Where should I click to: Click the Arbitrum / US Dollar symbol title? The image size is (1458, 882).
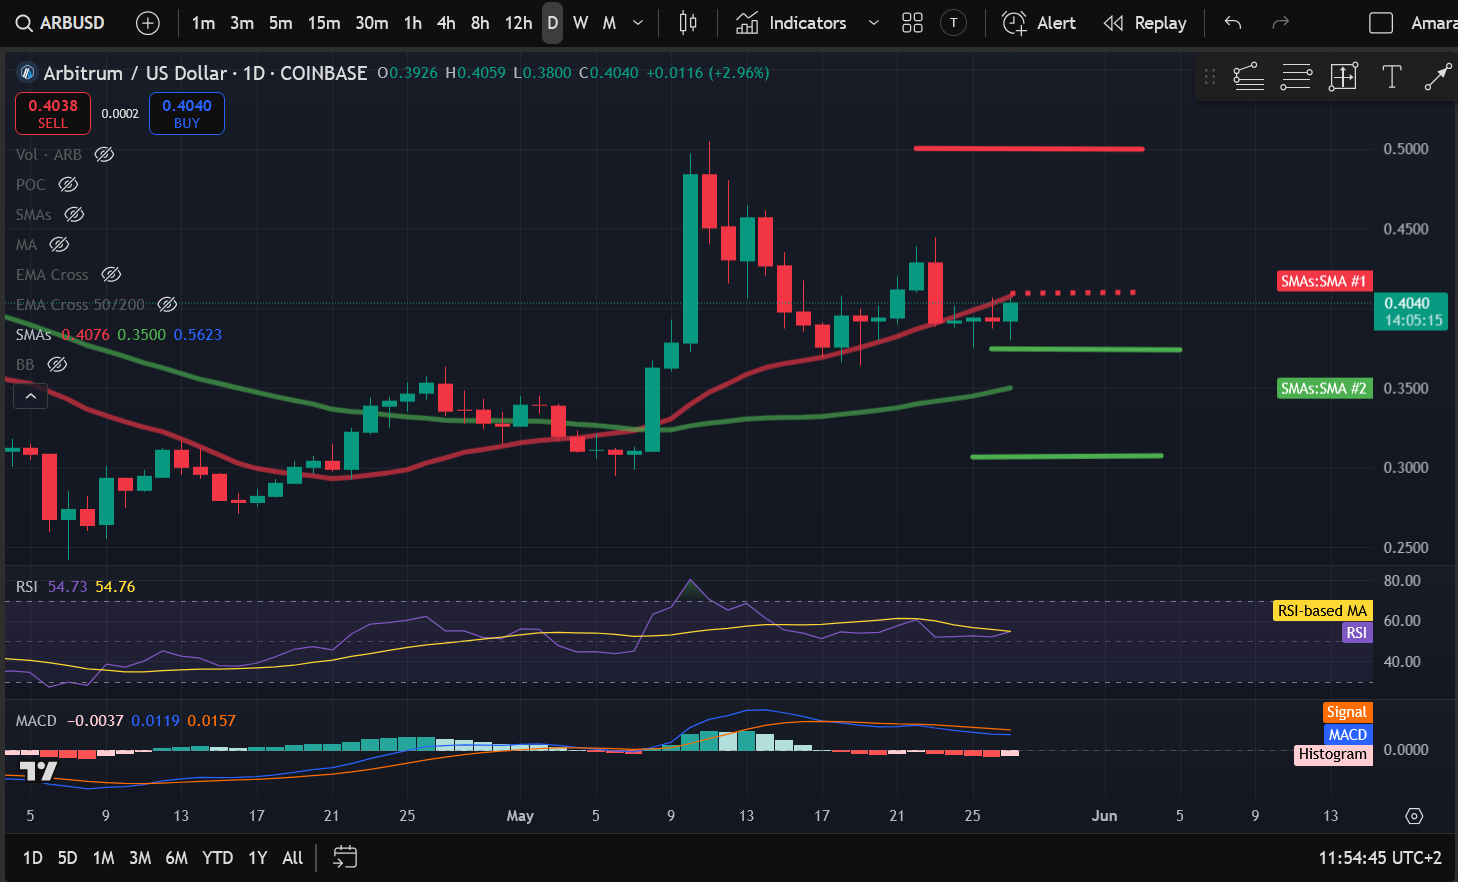[x=135, y=73]
